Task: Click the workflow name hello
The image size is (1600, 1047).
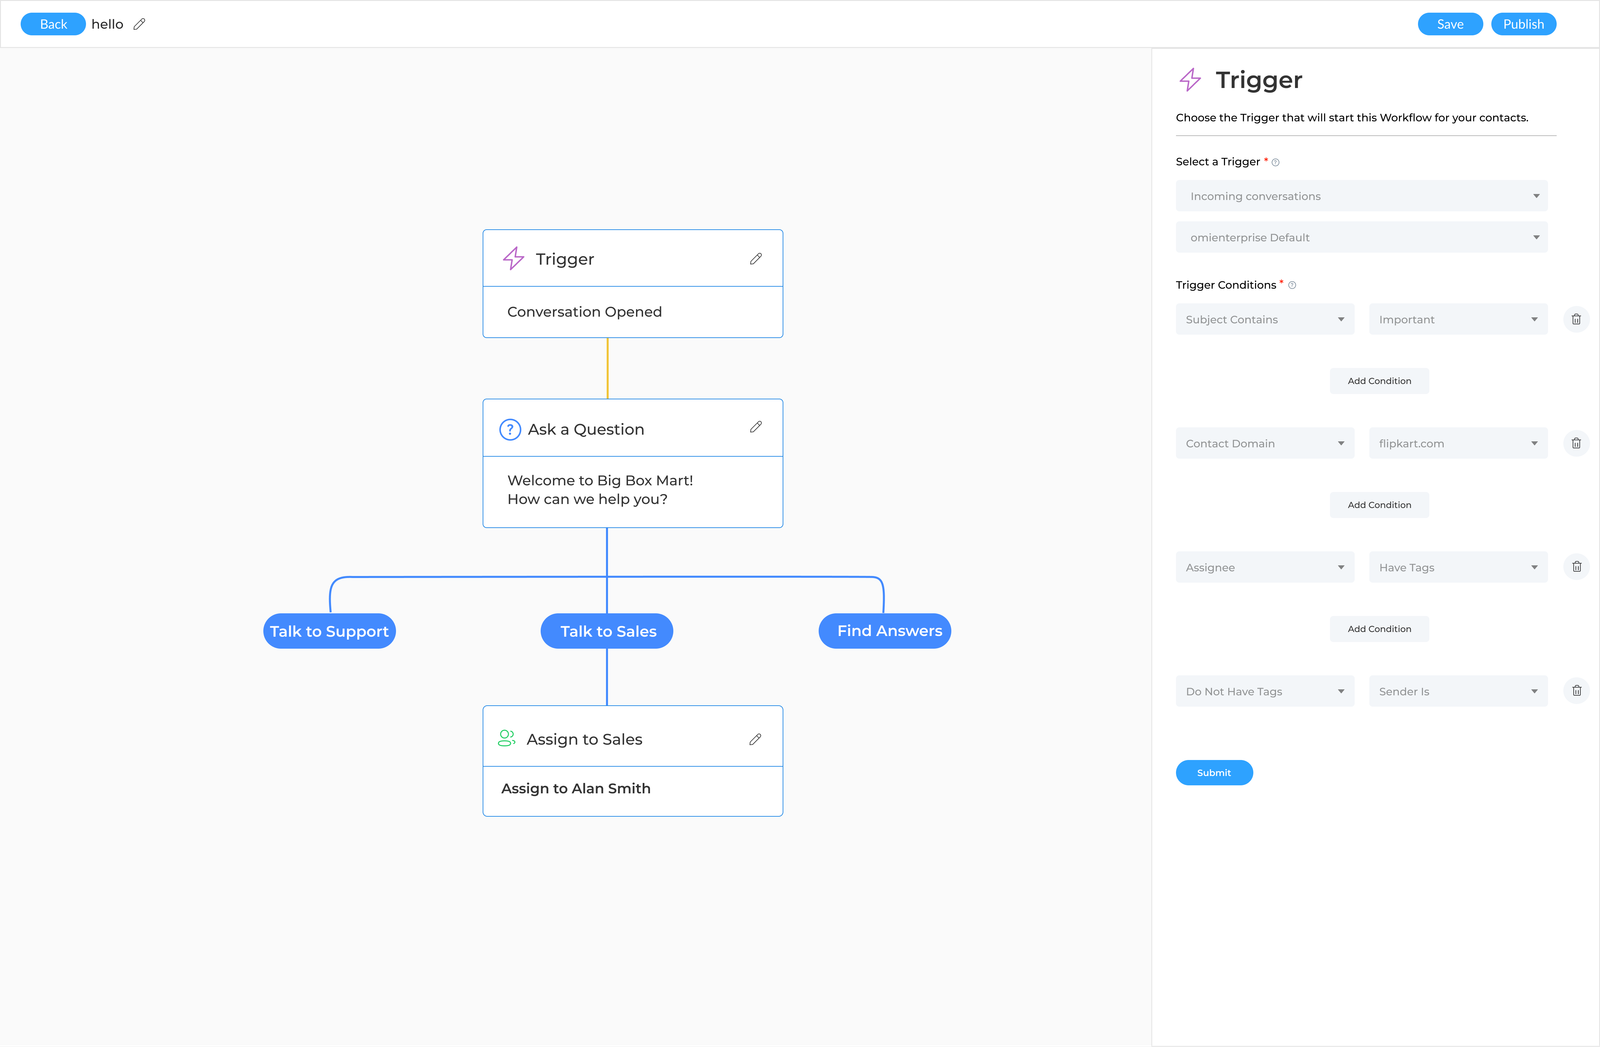Action: pos(107,24)
